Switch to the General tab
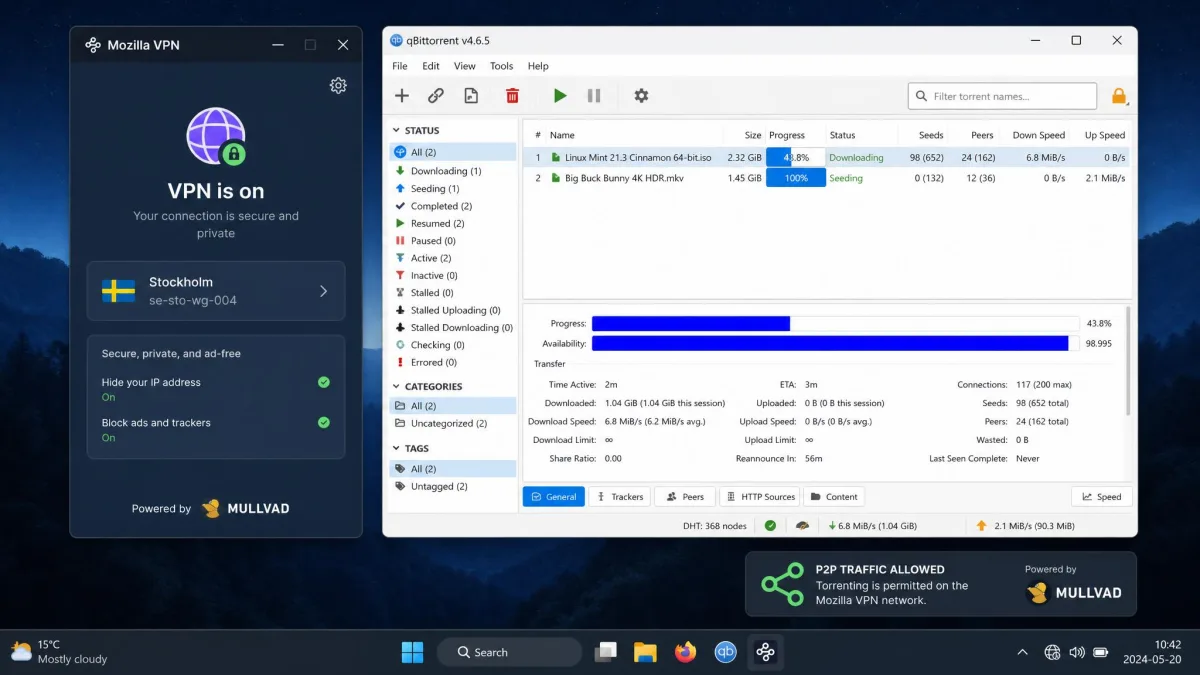 coord(553,496)
